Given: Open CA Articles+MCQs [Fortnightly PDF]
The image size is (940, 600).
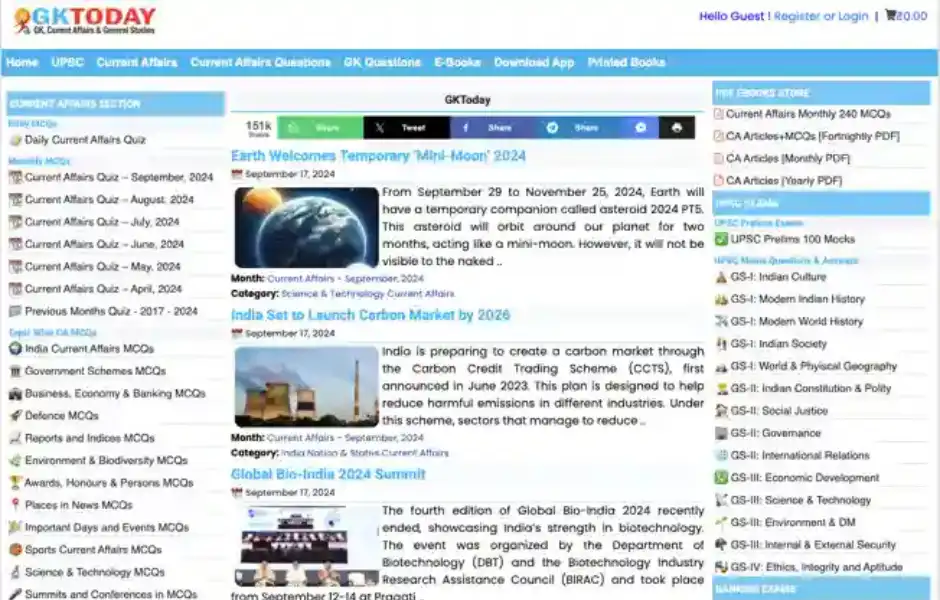Looking at the screenshot, I should point(812,136).
